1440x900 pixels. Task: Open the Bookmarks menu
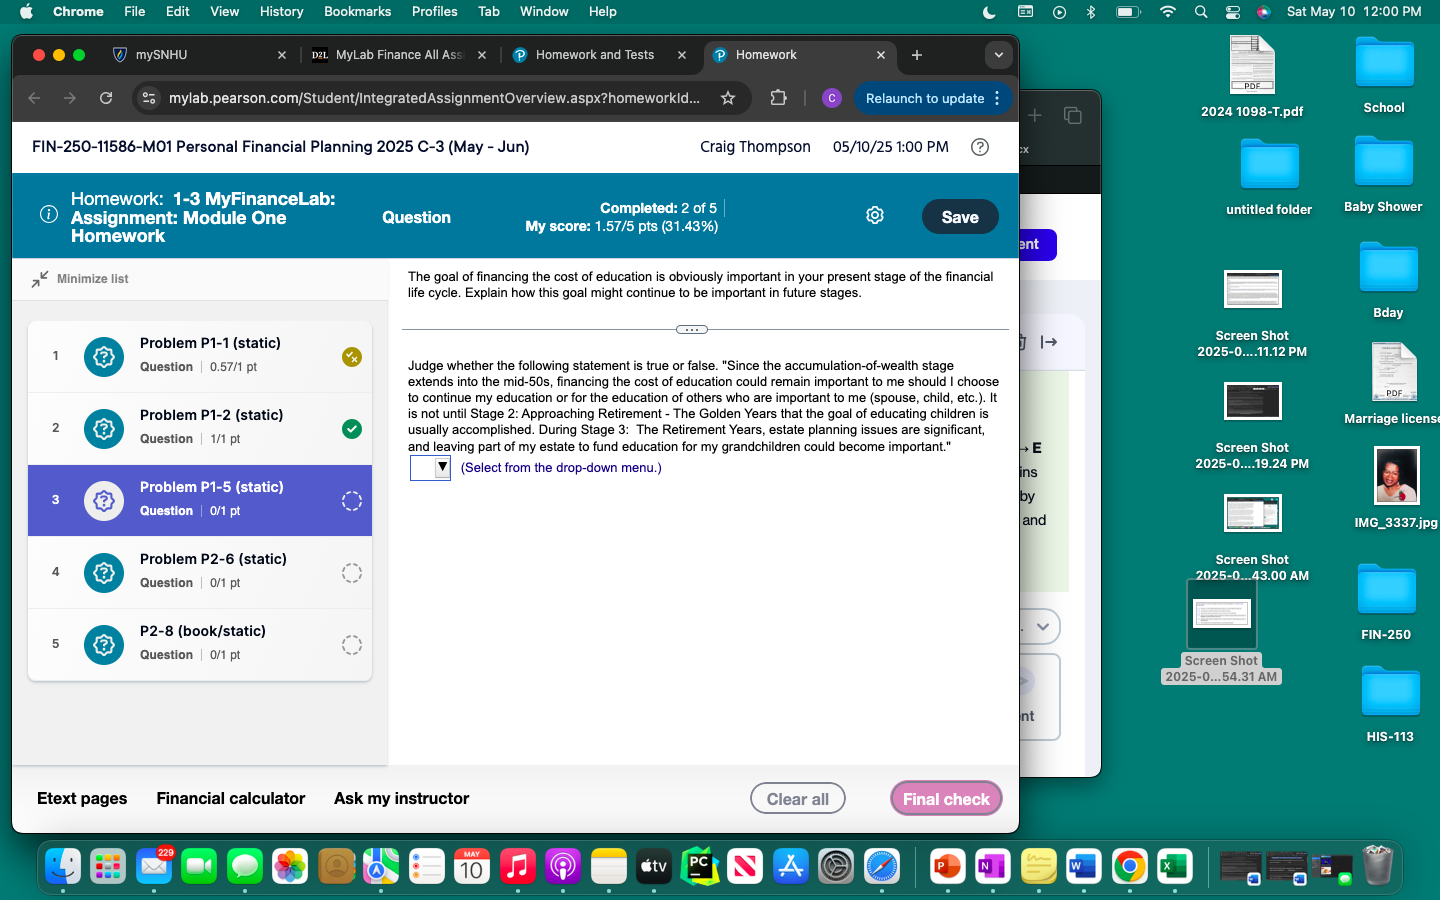[357, 11]
